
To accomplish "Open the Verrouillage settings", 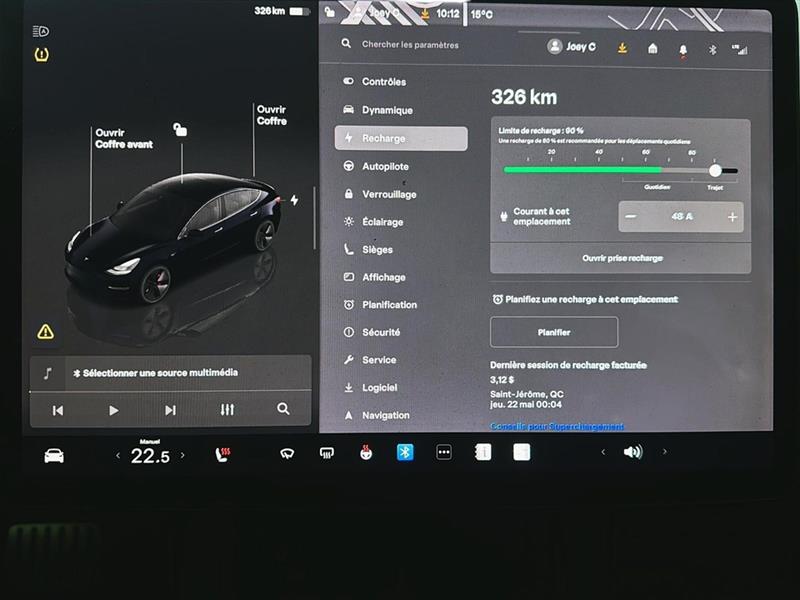I will (380, 194).
